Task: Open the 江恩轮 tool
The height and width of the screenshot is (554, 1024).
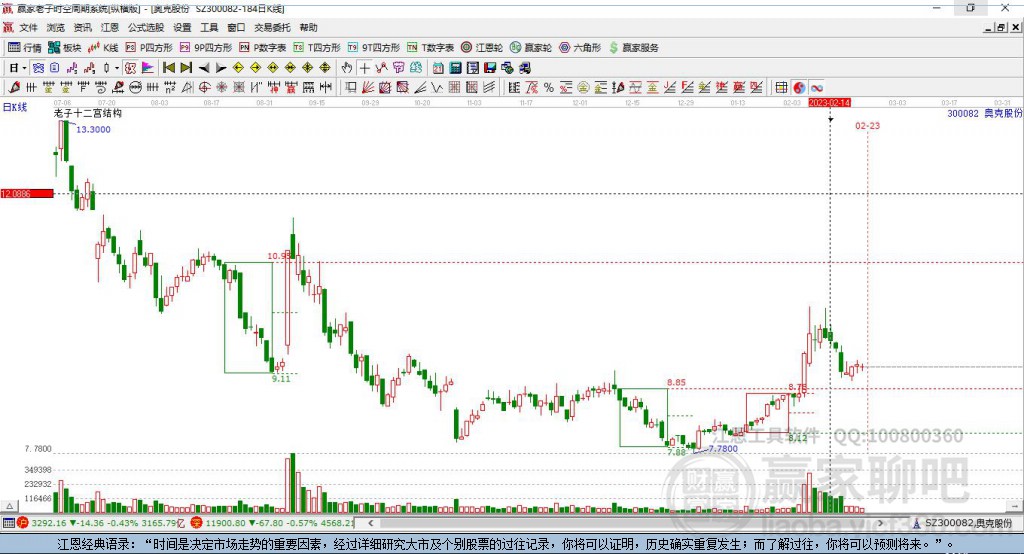Action: tap(482, 48)
